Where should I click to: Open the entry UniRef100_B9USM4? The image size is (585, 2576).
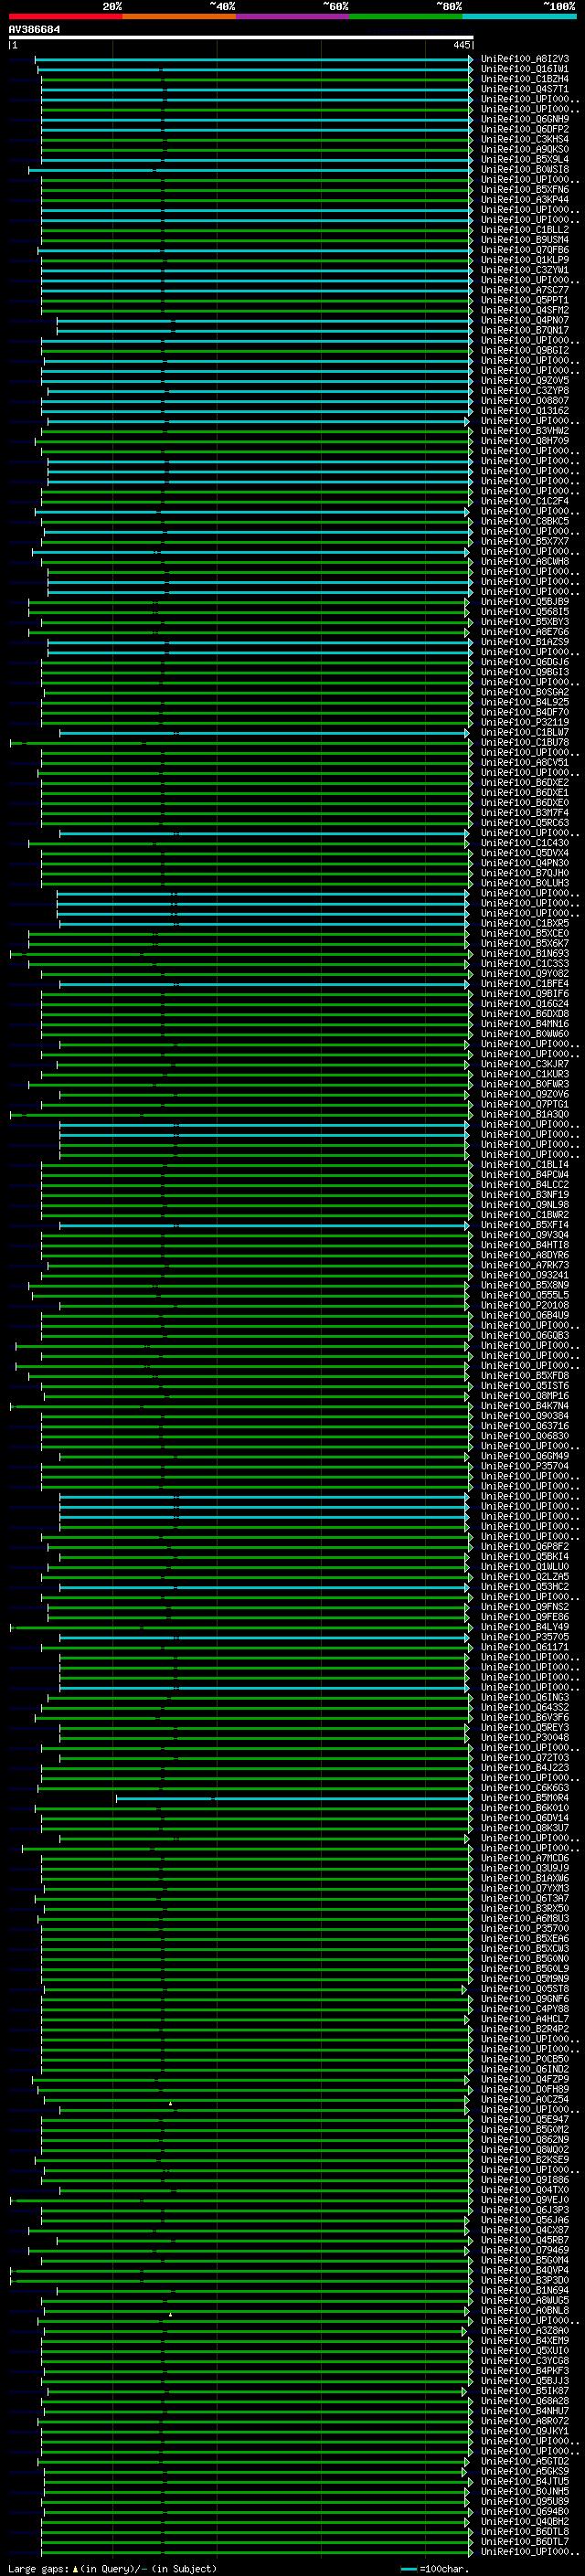525,240
